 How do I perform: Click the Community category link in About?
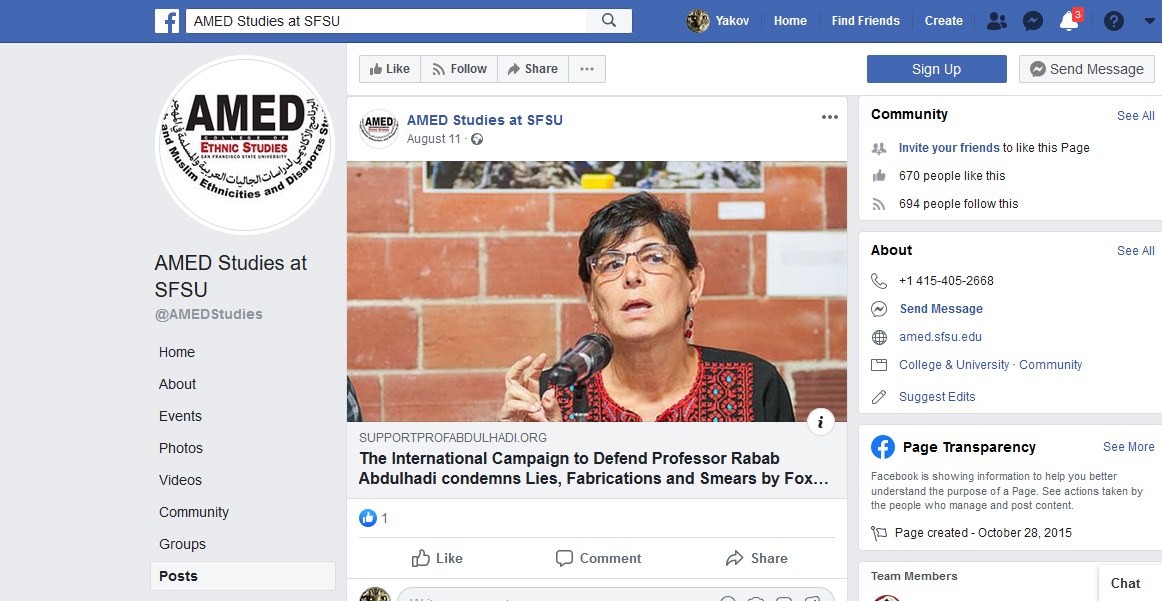pos(1050,365)
